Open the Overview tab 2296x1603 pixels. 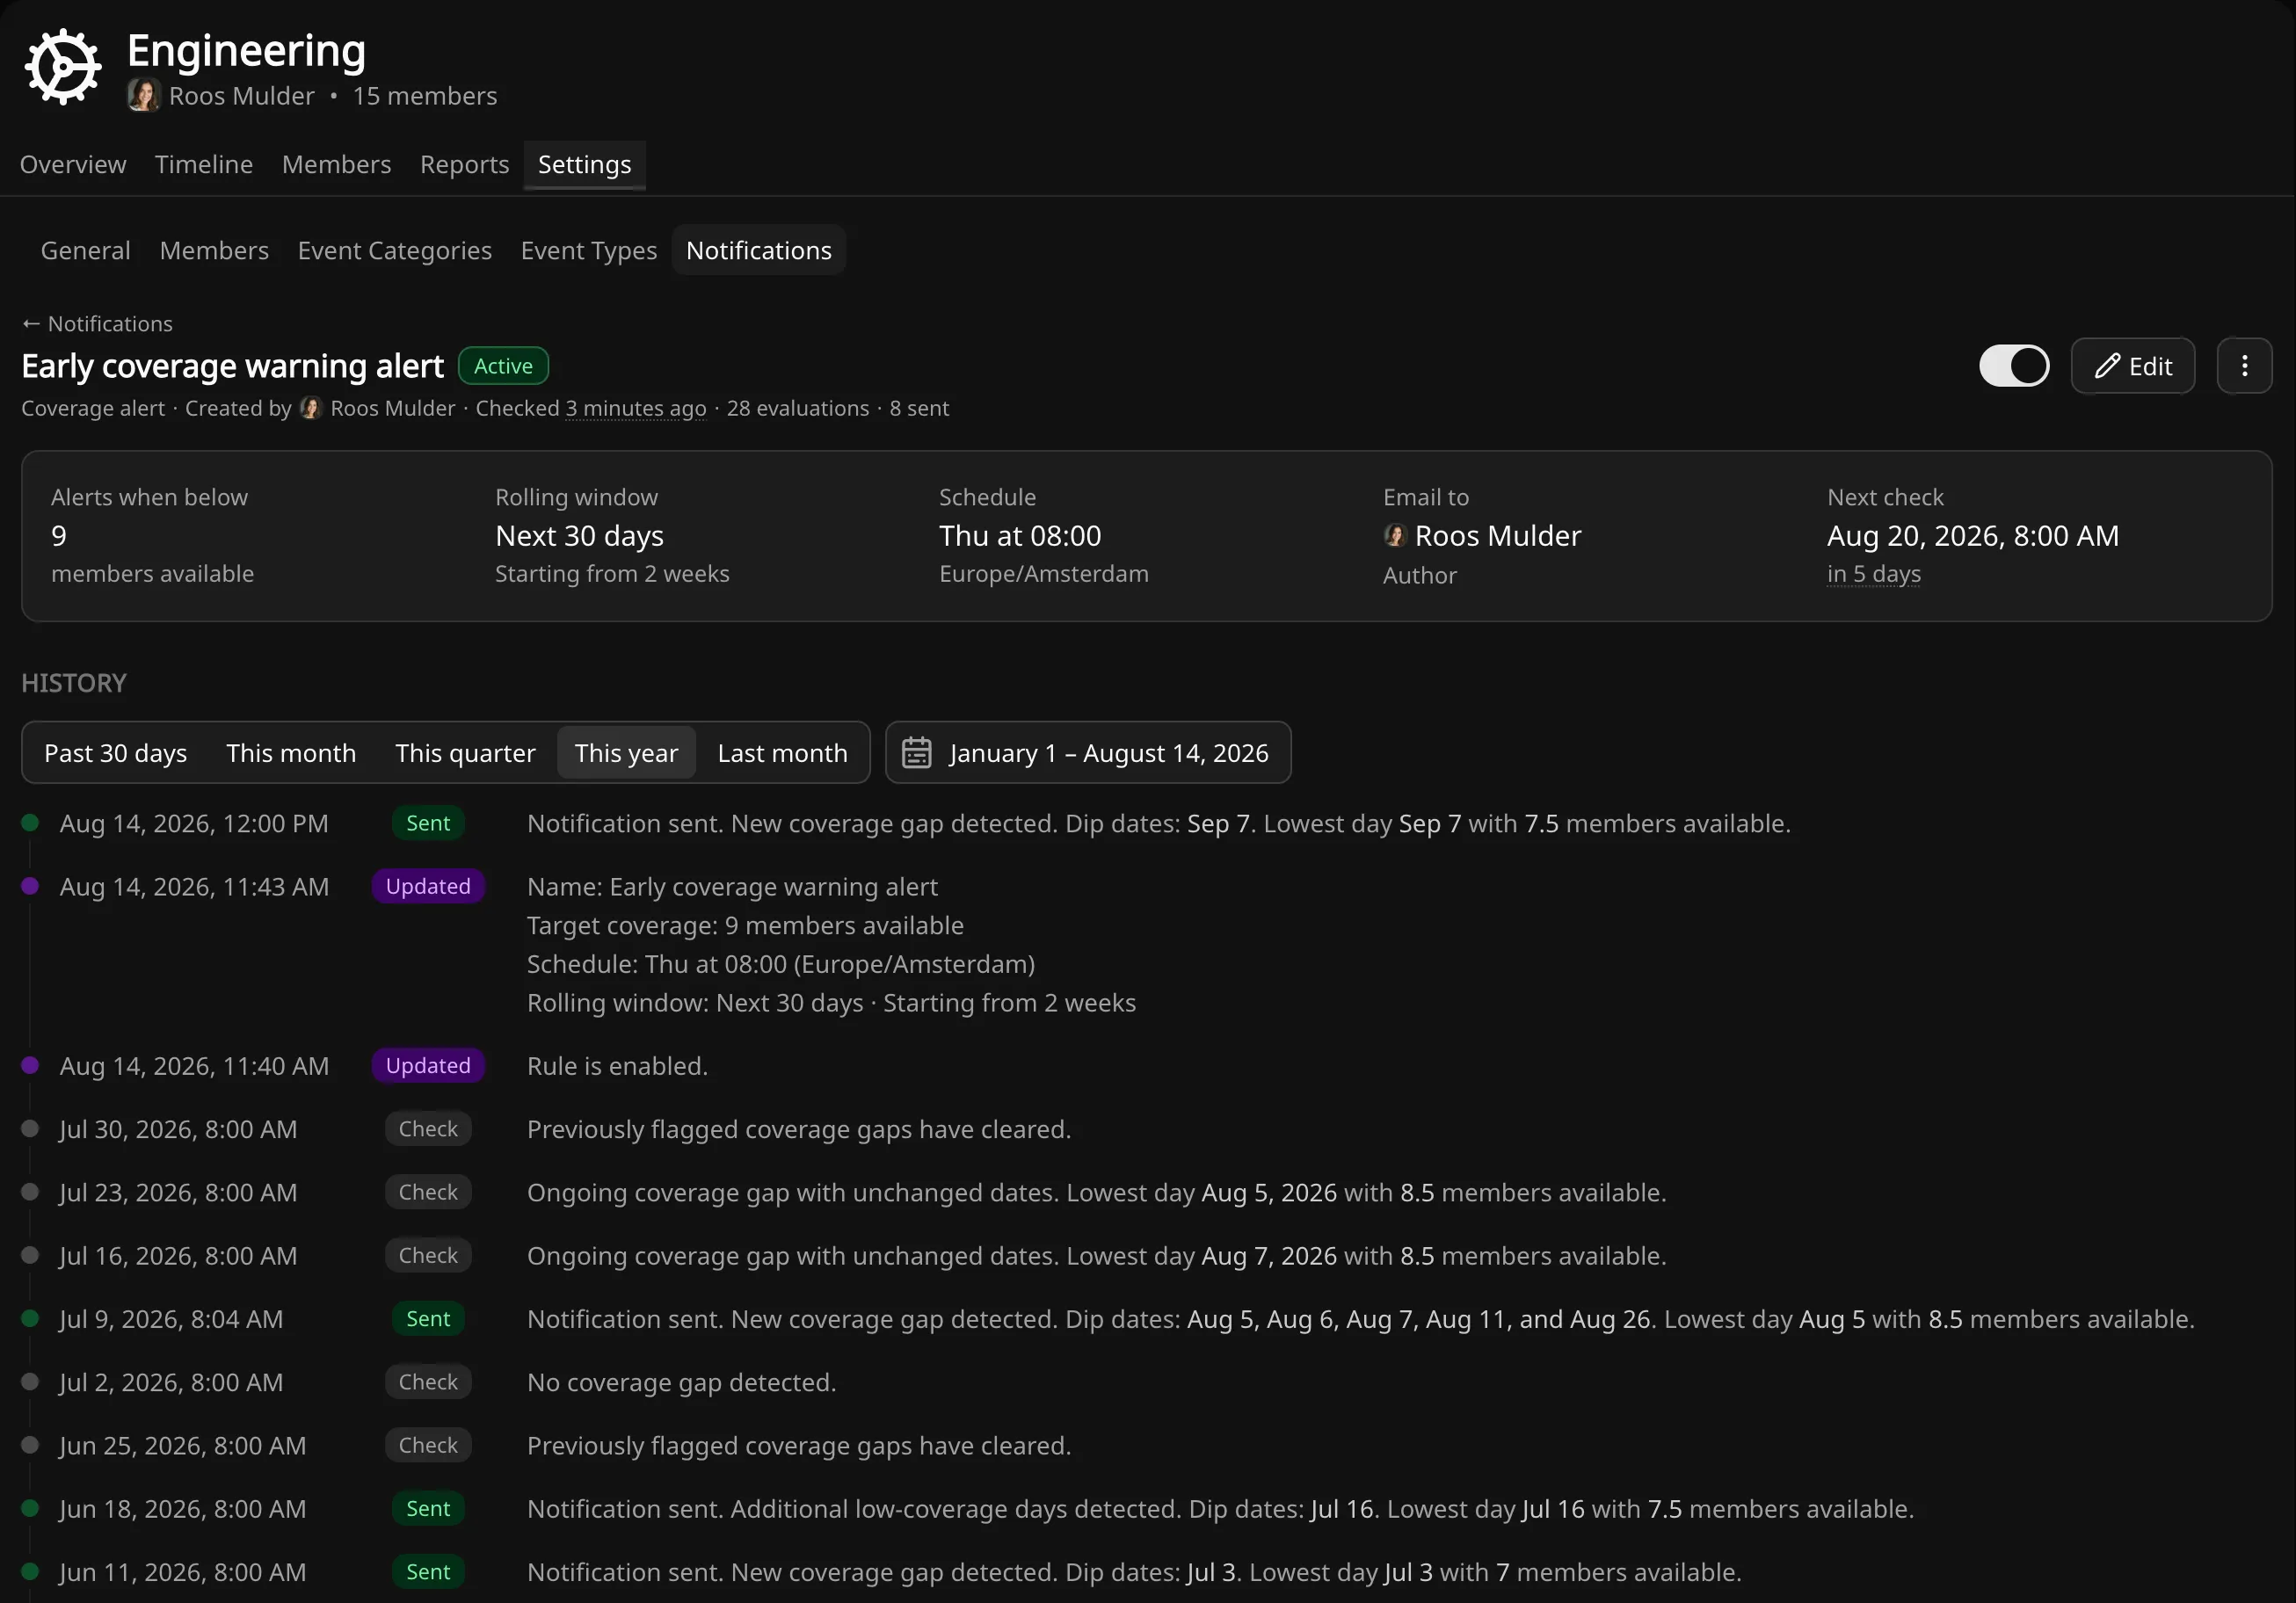pos(73,164)
